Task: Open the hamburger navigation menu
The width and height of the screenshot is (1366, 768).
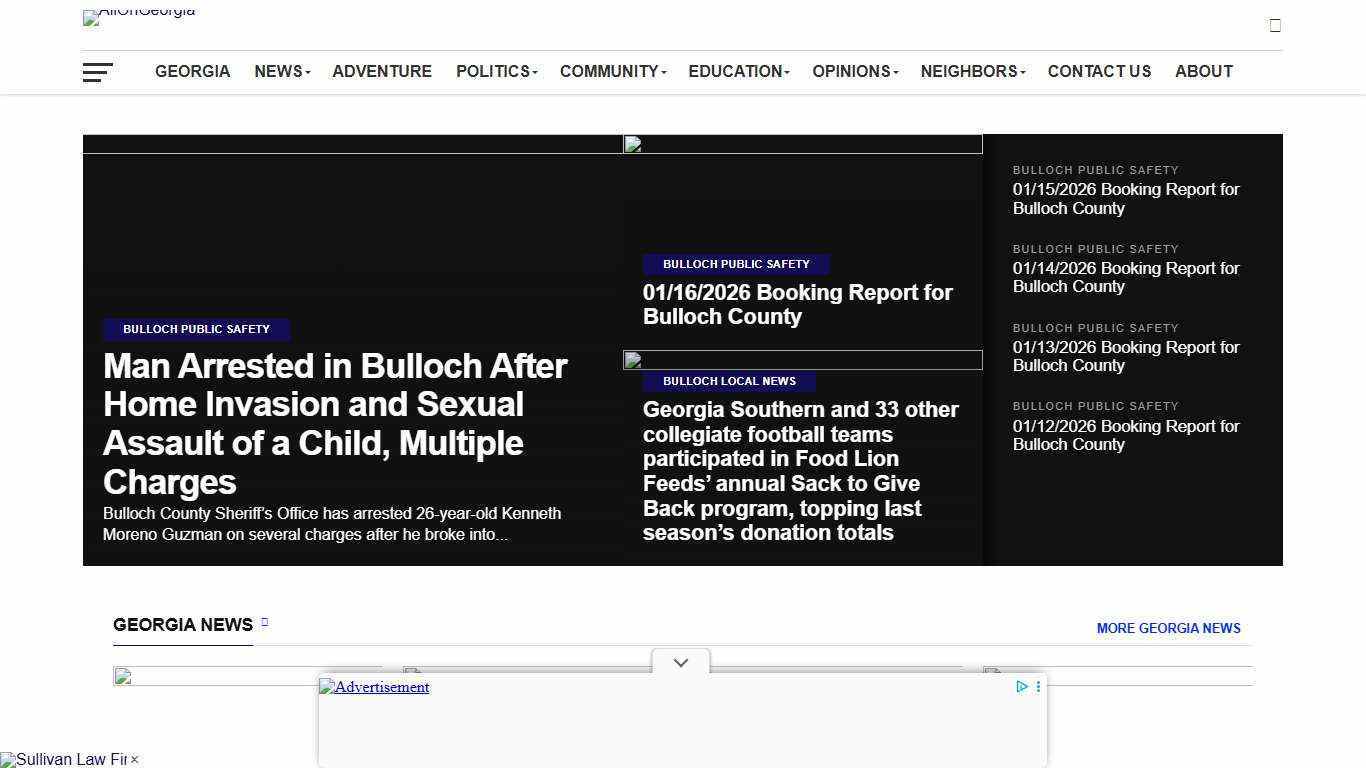Action: pos(98,72)
